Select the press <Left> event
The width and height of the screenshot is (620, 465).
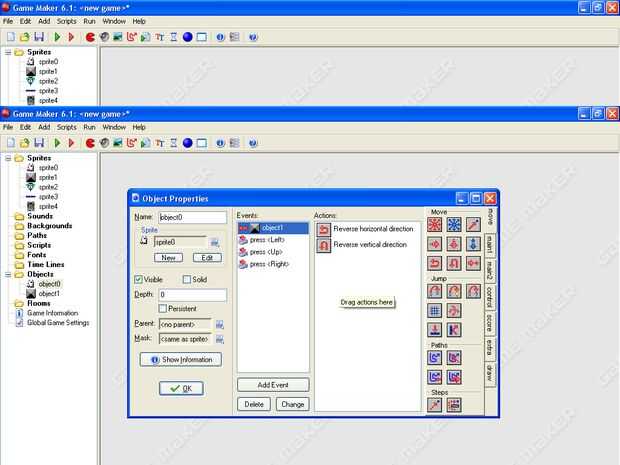click(273, 240)
